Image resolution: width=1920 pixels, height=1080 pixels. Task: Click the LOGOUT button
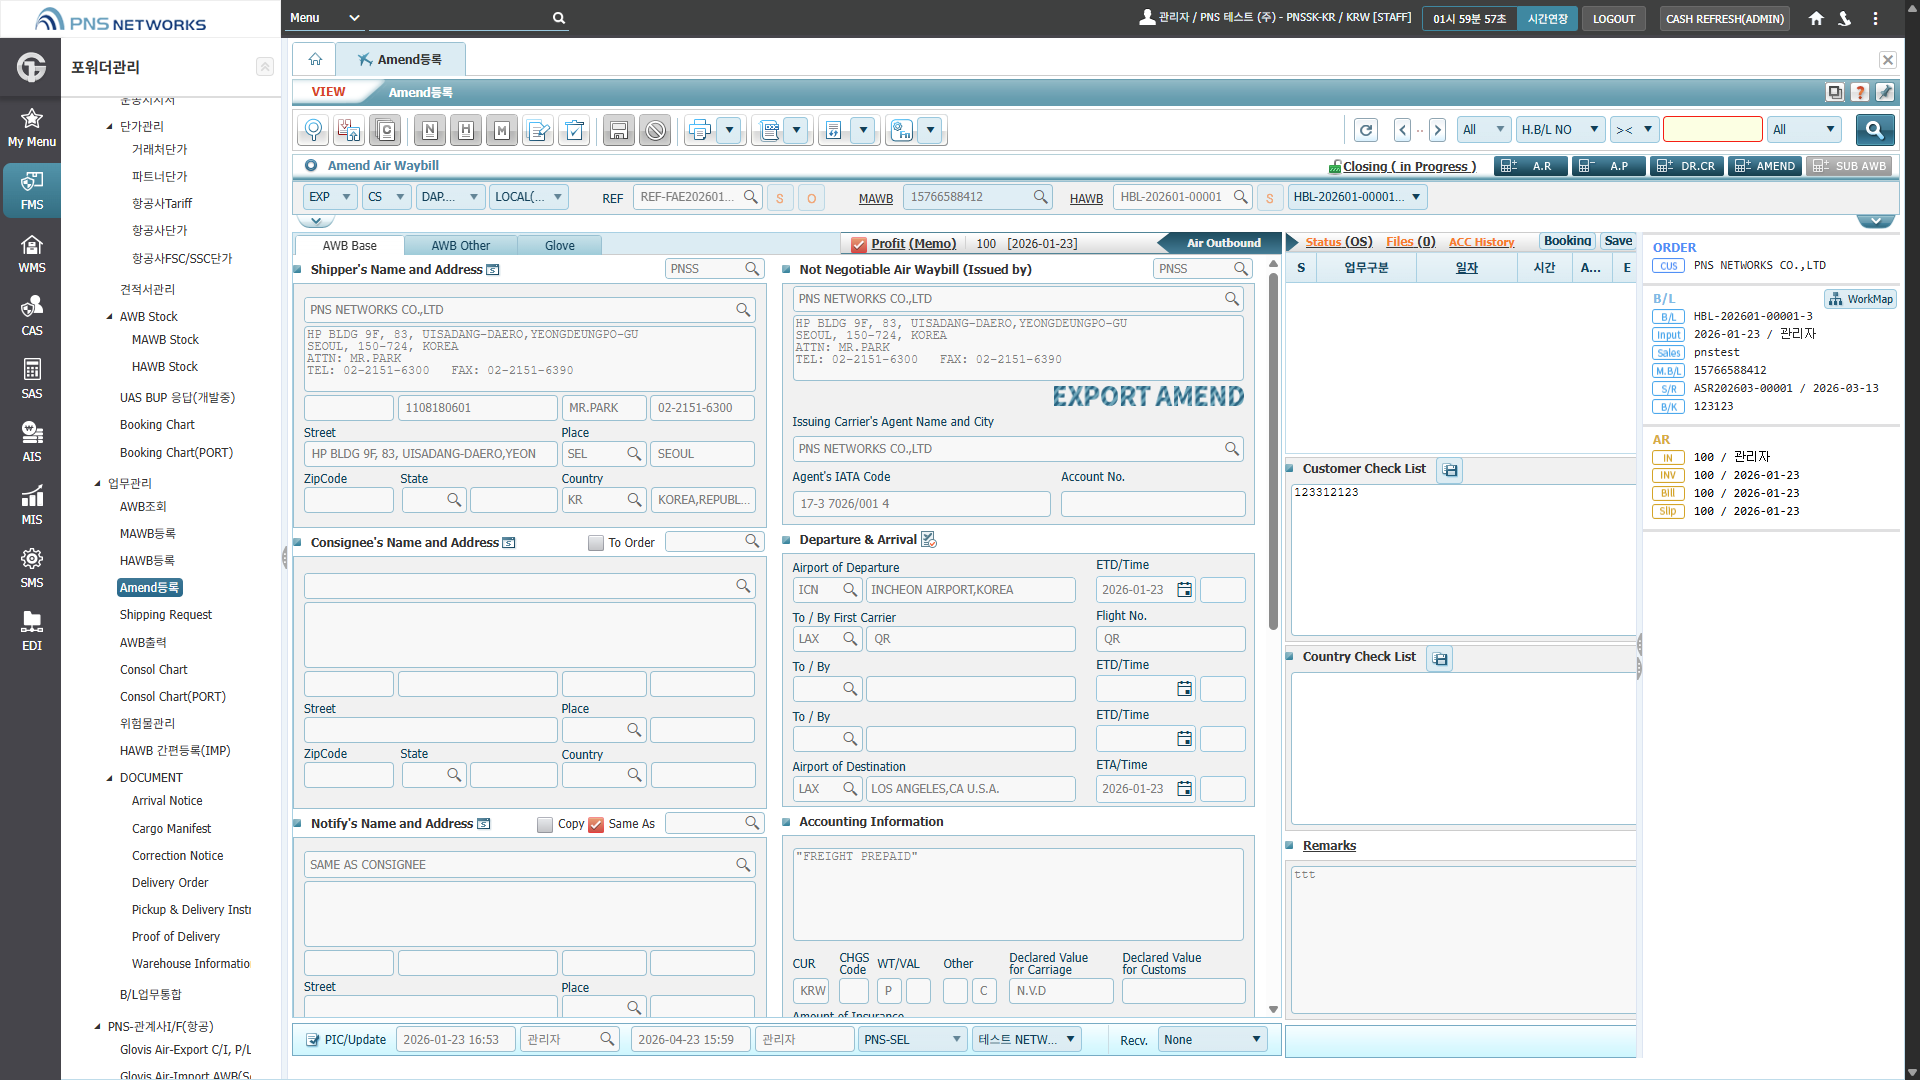coord(1613,18)
